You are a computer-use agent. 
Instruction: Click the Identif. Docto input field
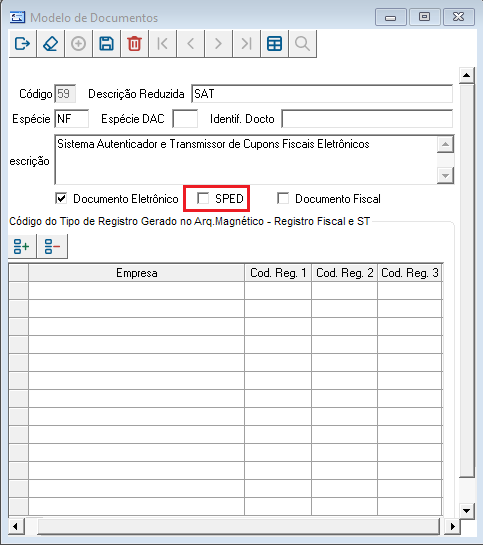(x=367, y=119)
